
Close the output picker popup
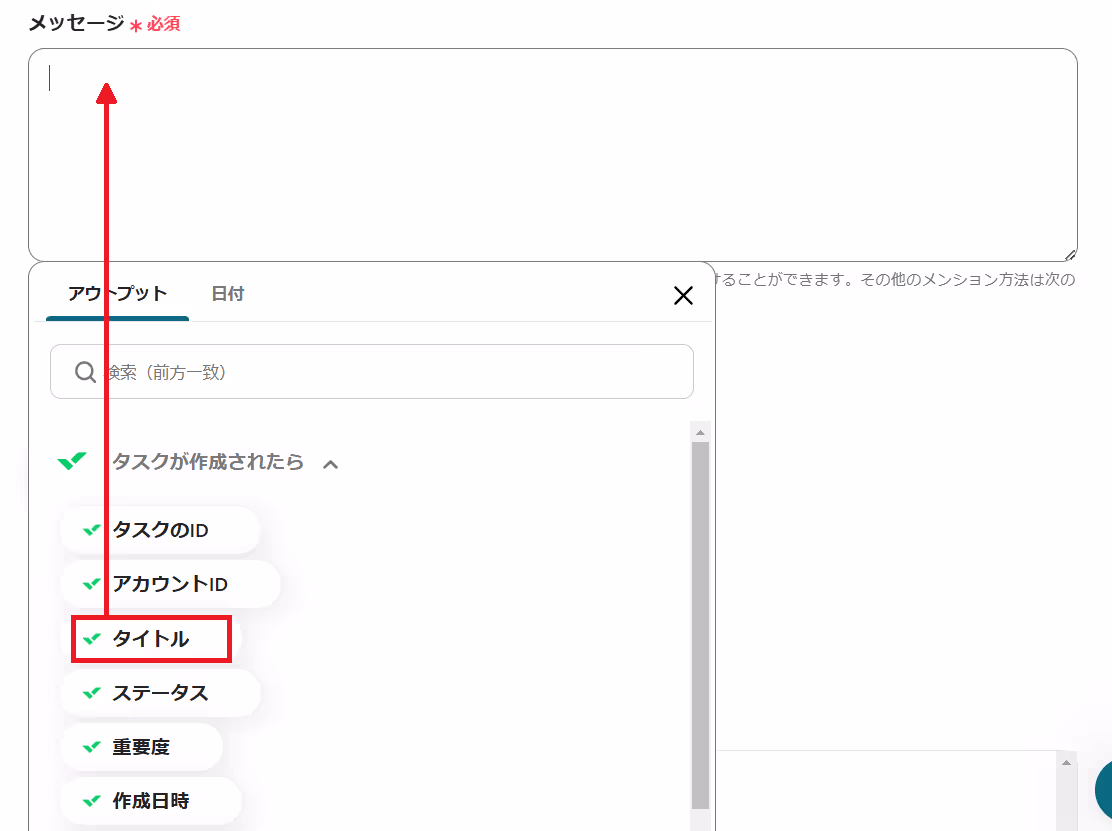pos(683,296)
